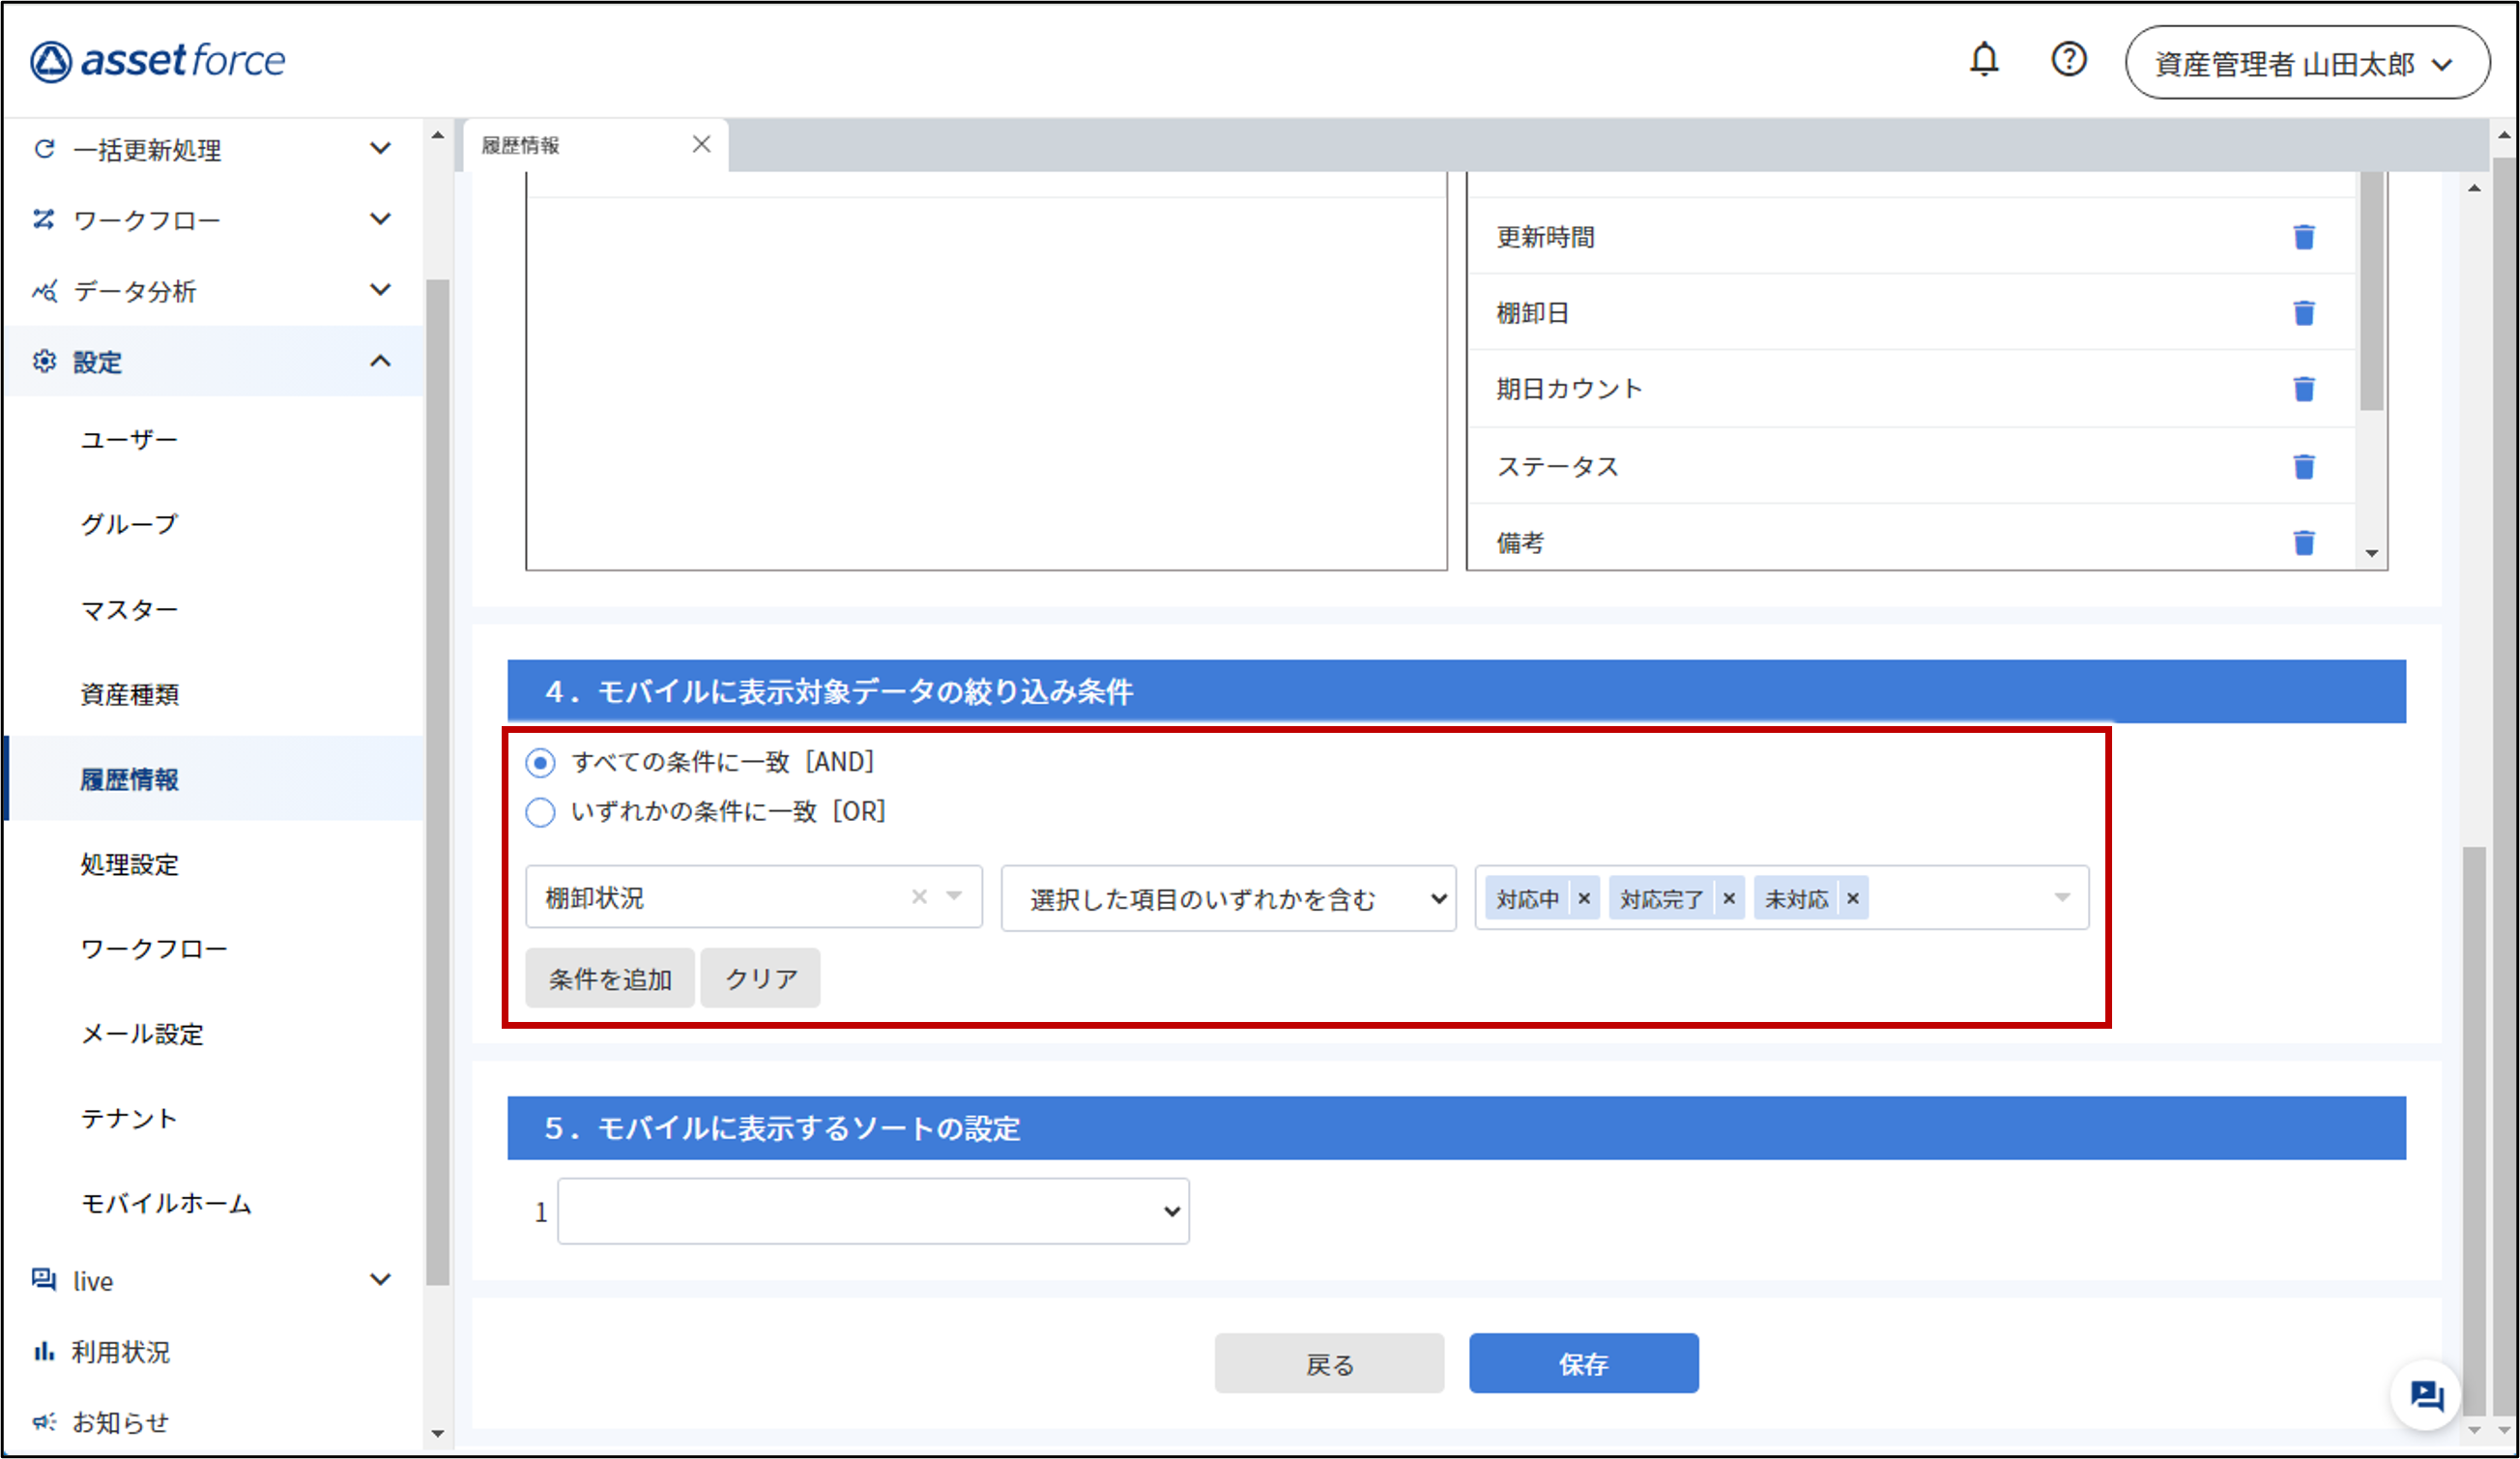Screen dimensions: 2520x1459
Task: Open テナント settings page
Action: coord(129,1118)
